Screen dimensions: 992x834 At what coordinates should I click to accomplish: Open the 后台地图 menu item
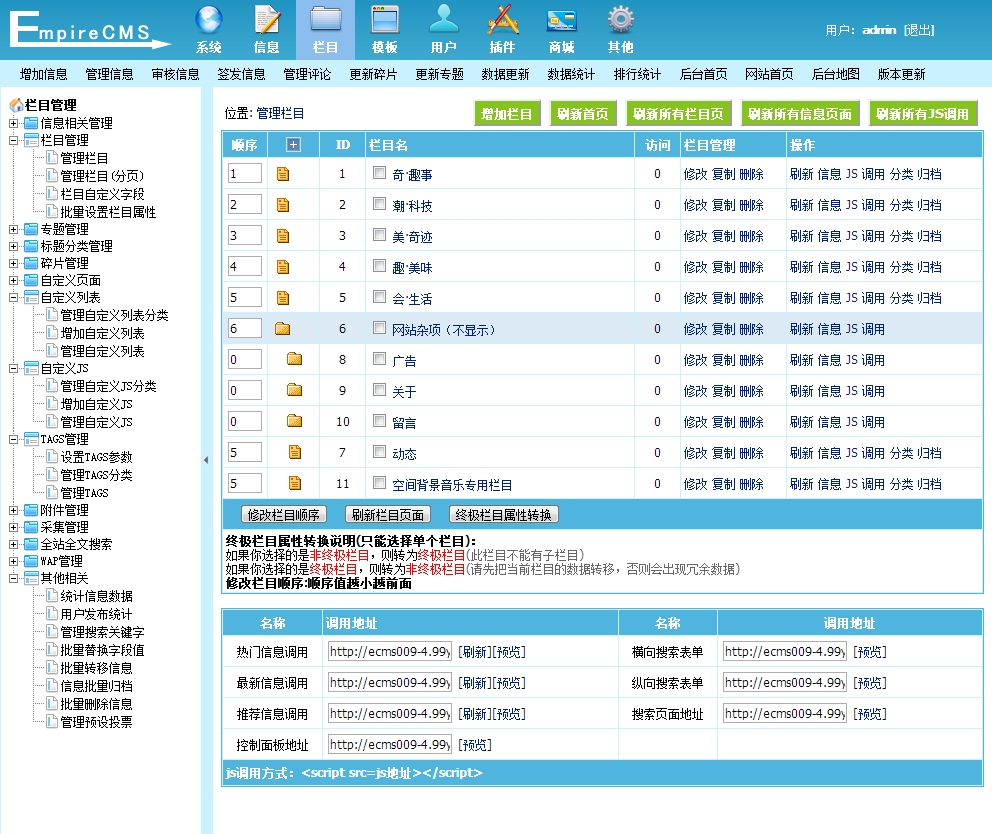tap(835, 74)
